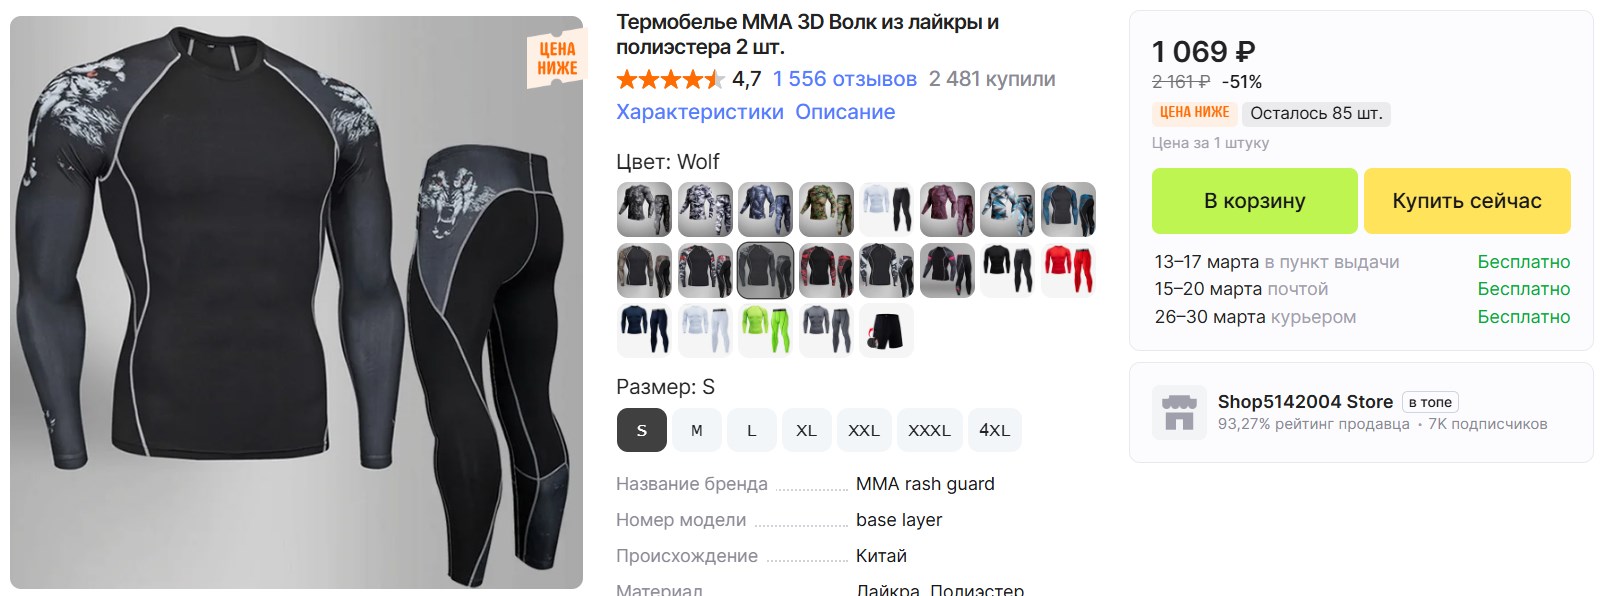Select the solid red color variant
This screenshot has width=1608, height=596.
[1068, 270]
